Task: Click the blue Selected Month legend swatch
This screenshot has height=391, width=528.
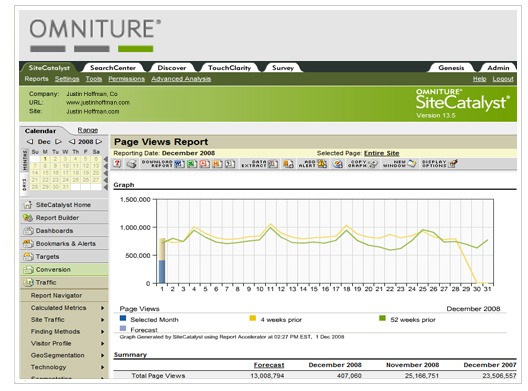Action: (x=123, y=318)
